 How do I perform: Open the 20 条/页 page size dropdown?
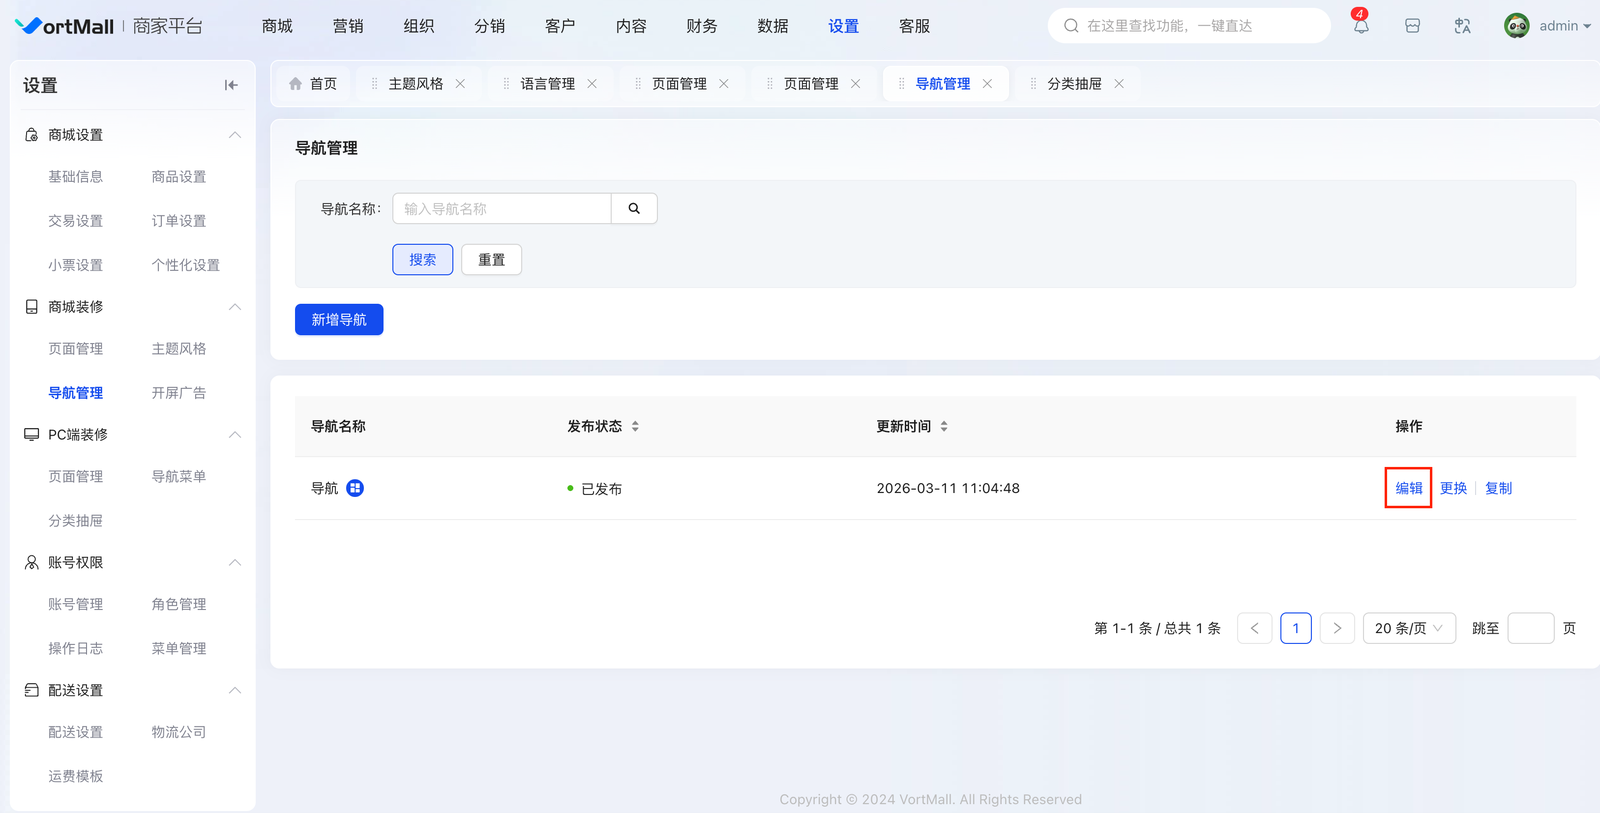(x=1409, y=628)
